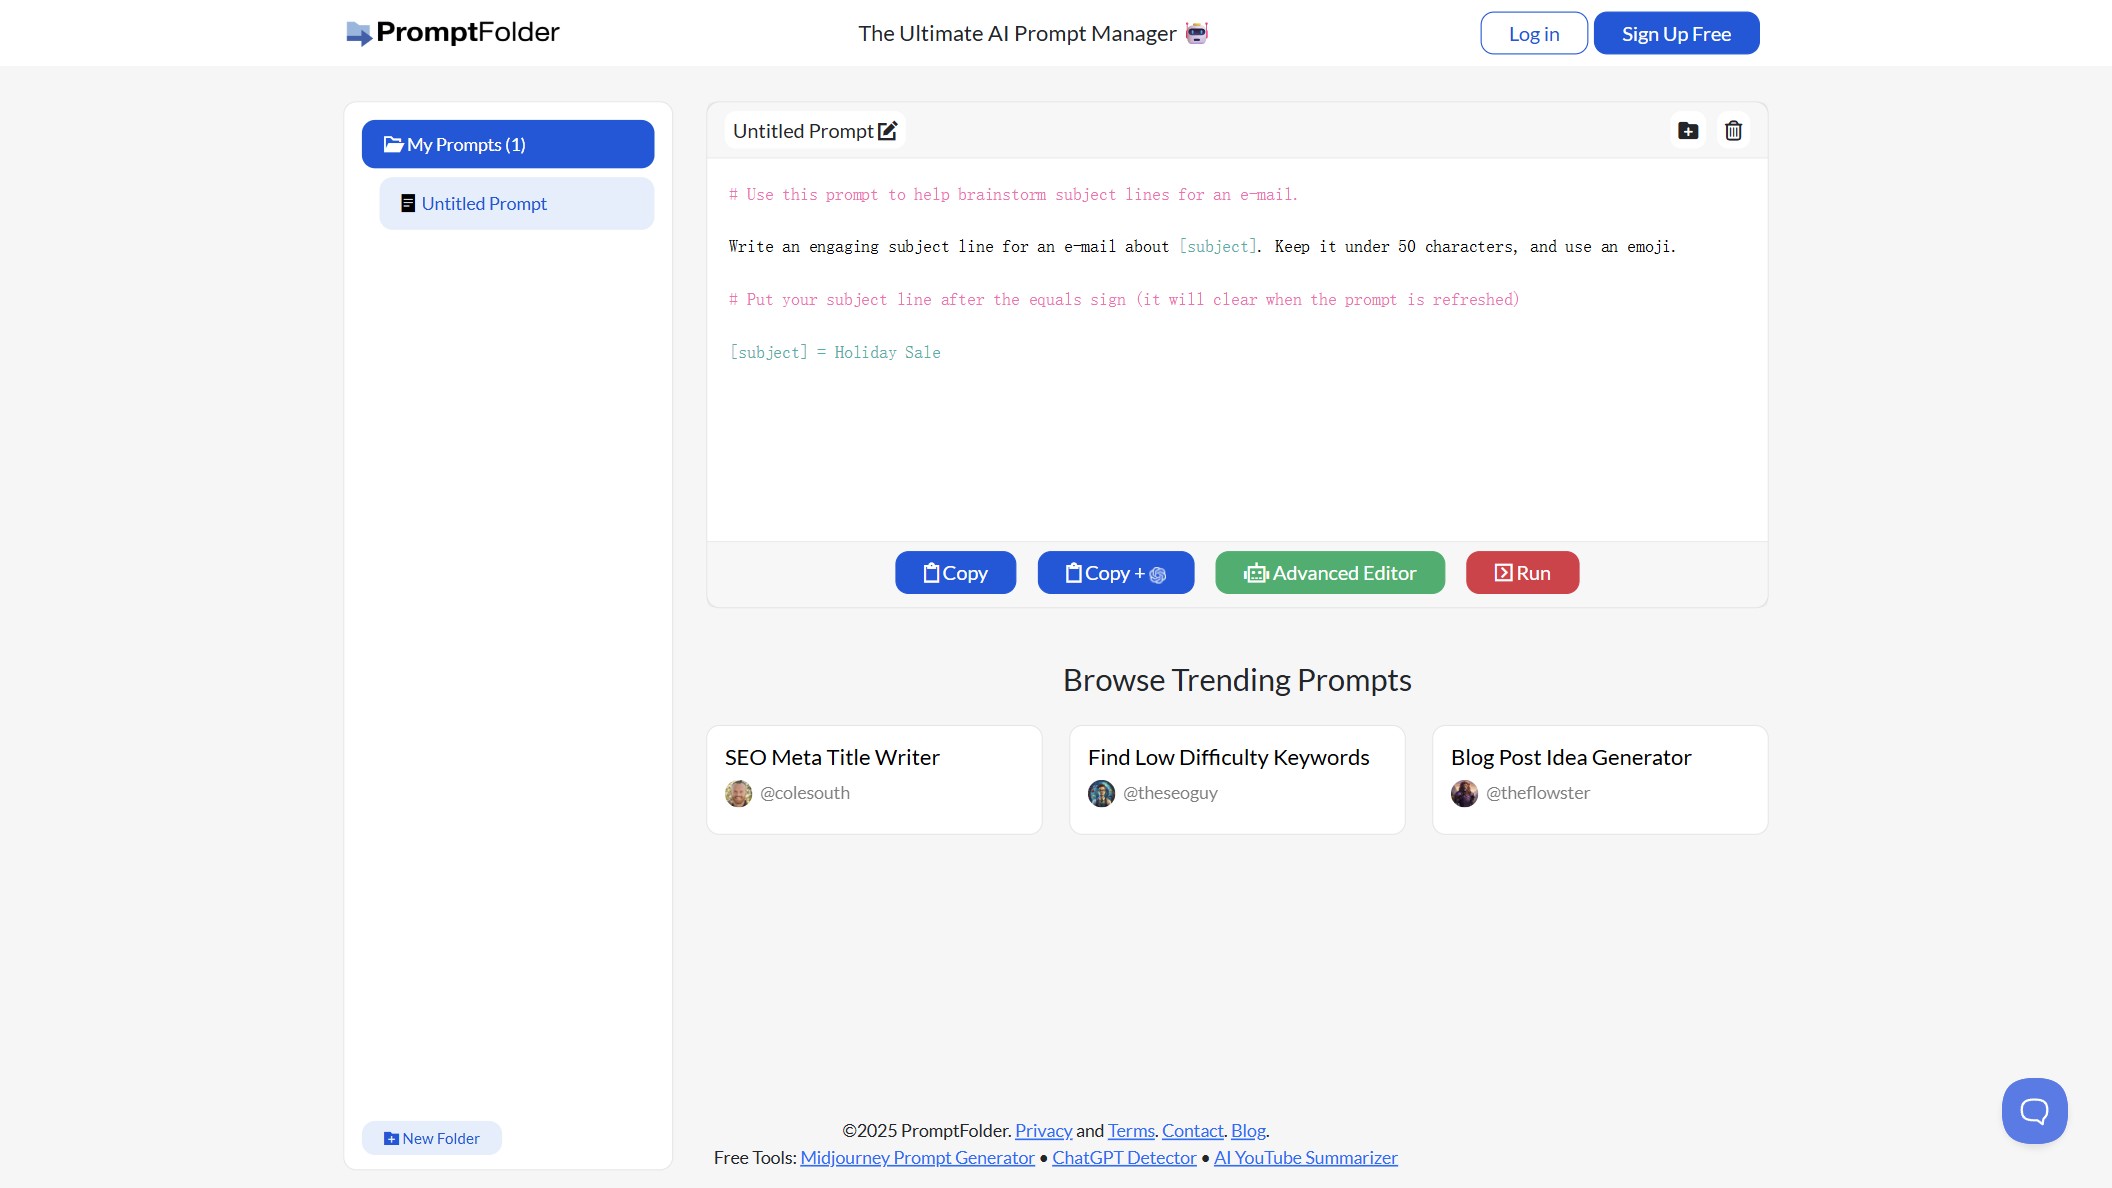Click the comment '# Put your subject line after'
This screenshot has width=2112, height=1188.
(1124, 299)
